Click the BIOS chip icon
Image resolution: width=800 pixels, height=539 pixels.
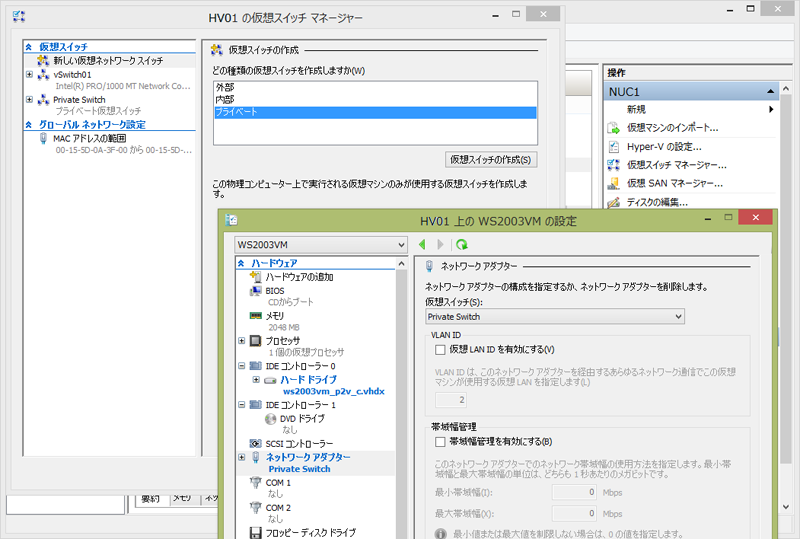click(x=255, y=290)
